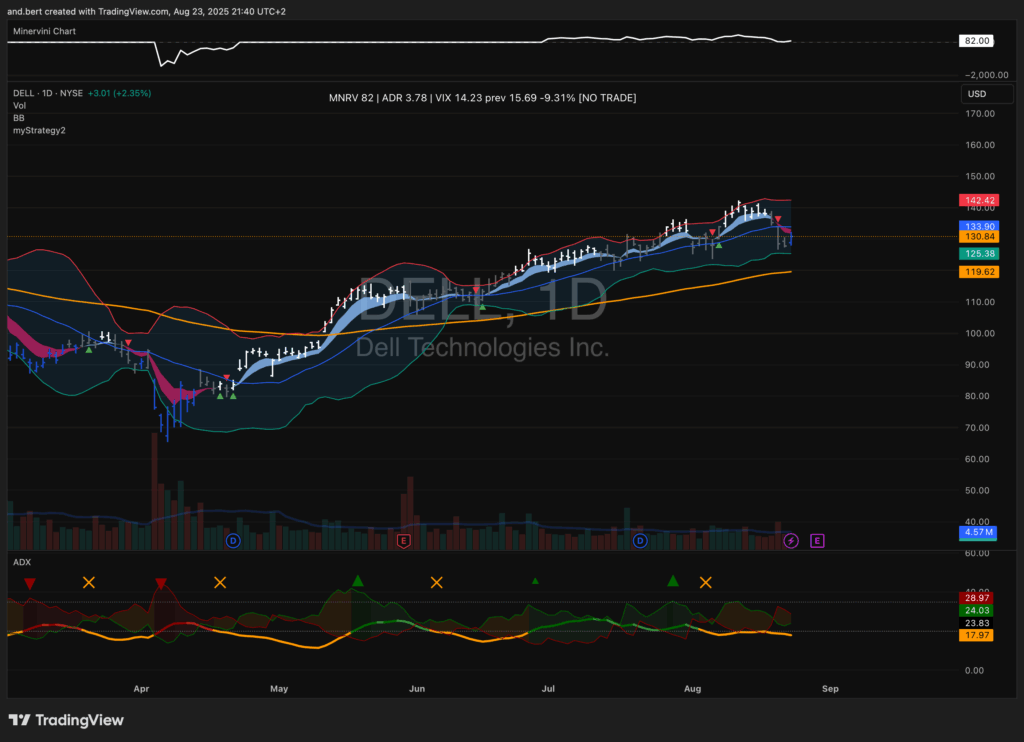Select the Vol indicator legend label
Image resolution: width=1024 pixels, height=742 pixels.
click(x=20, y=106)
